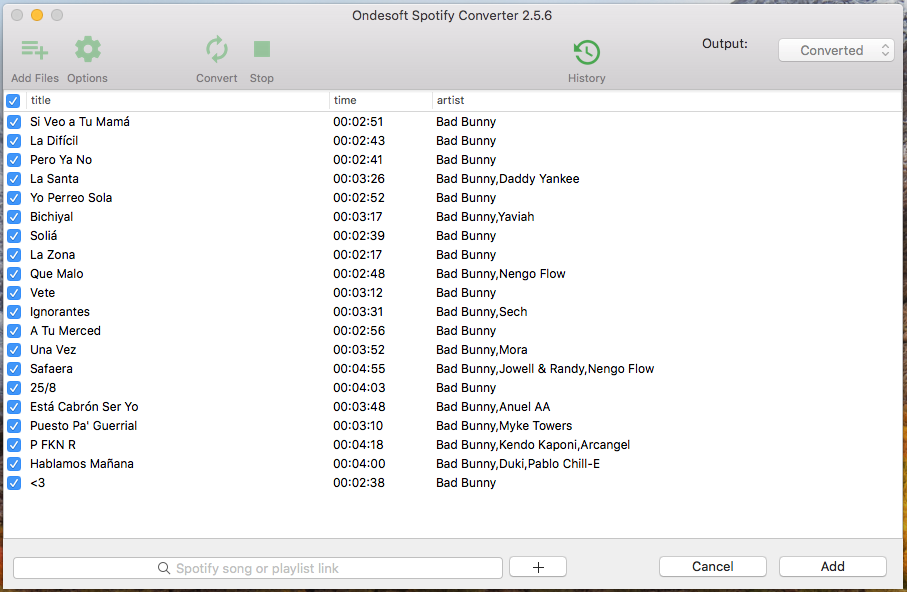Click the Puesto Pa' Guerrial title
Viewport: 907px width, 592px height.
click(83, 426)
